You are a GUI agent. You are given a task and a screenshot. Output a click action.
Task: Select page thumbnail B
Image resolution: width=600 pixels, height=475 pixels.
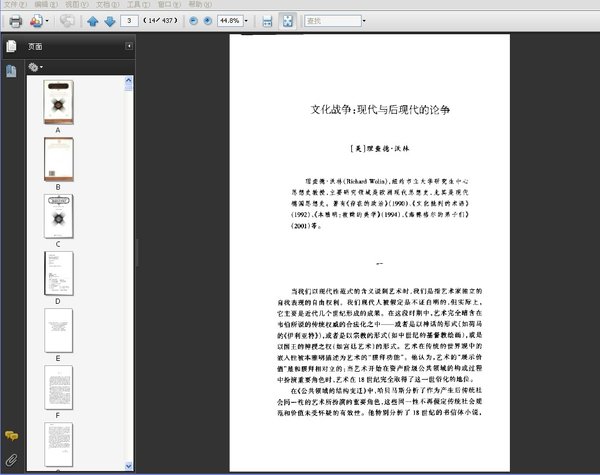(59, 159)
